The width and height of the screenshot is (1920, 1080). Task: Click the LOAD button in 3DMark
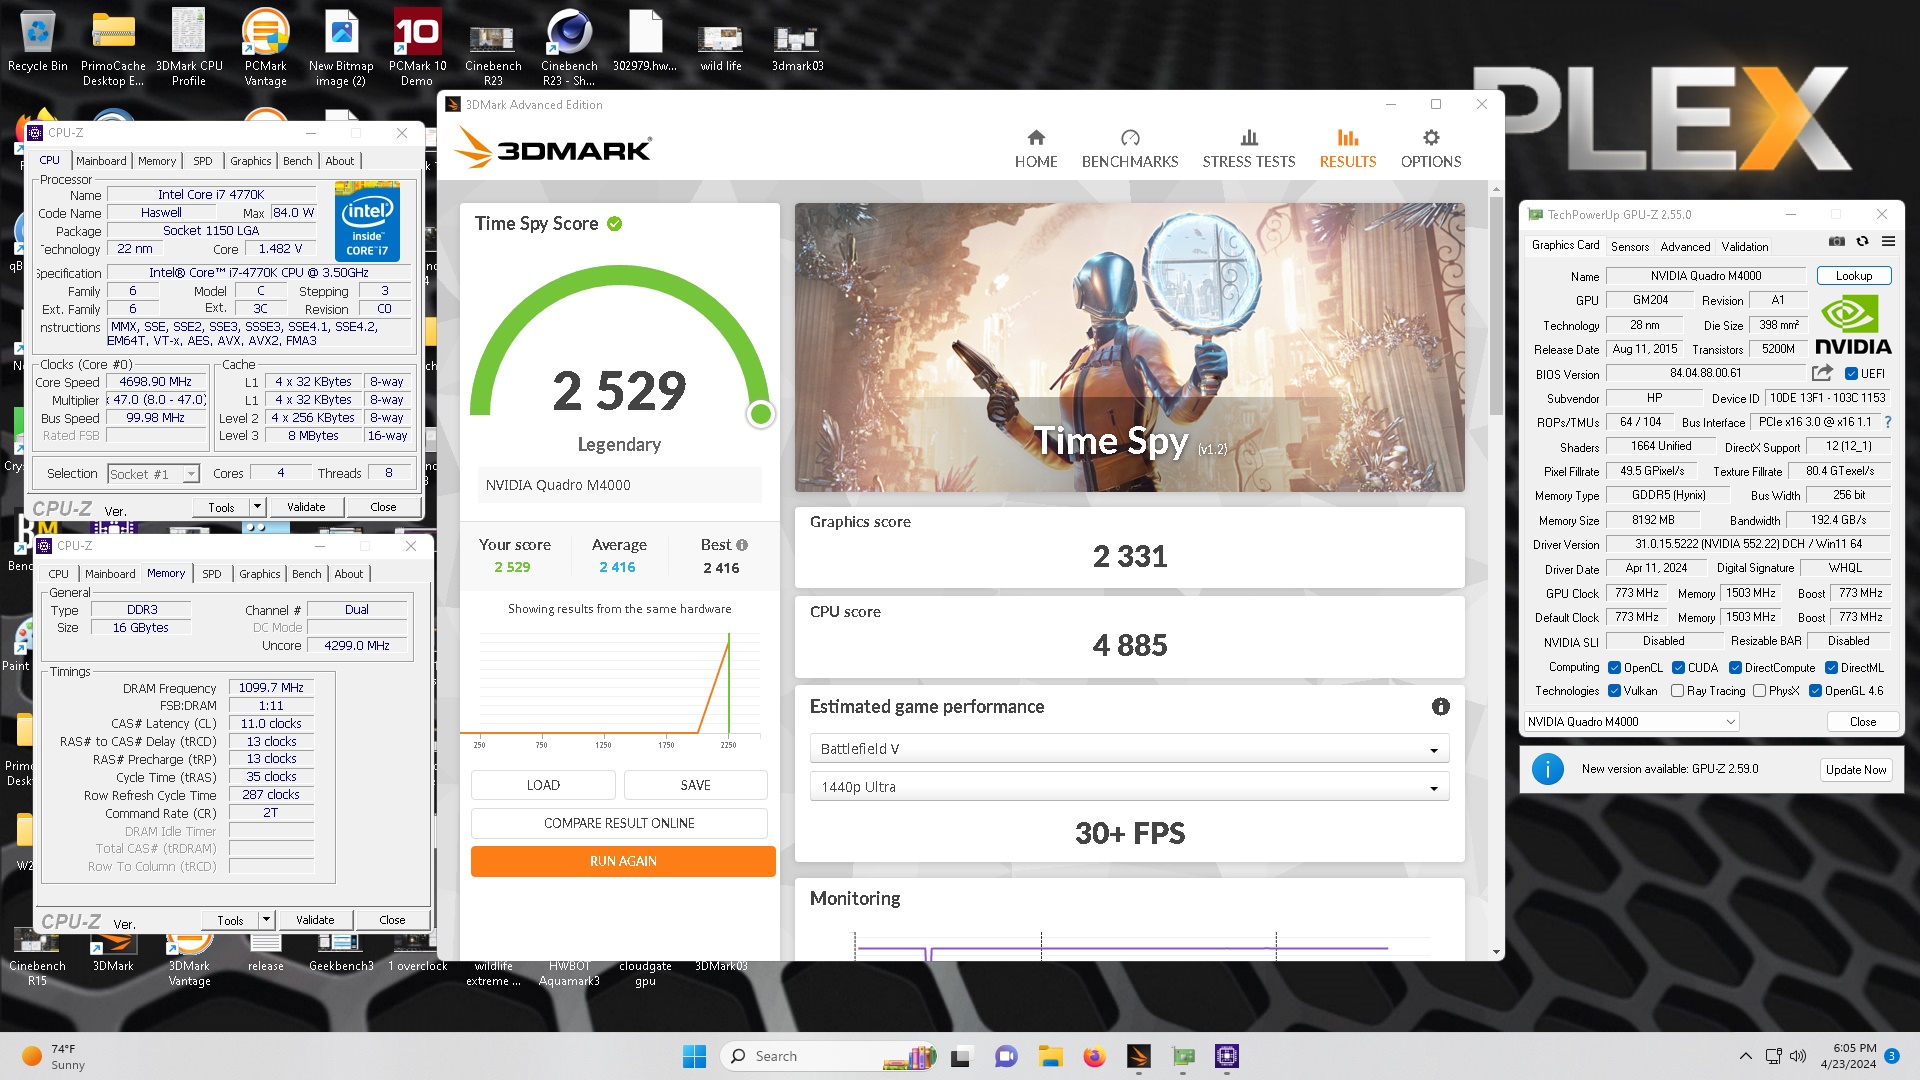[543, 785]
